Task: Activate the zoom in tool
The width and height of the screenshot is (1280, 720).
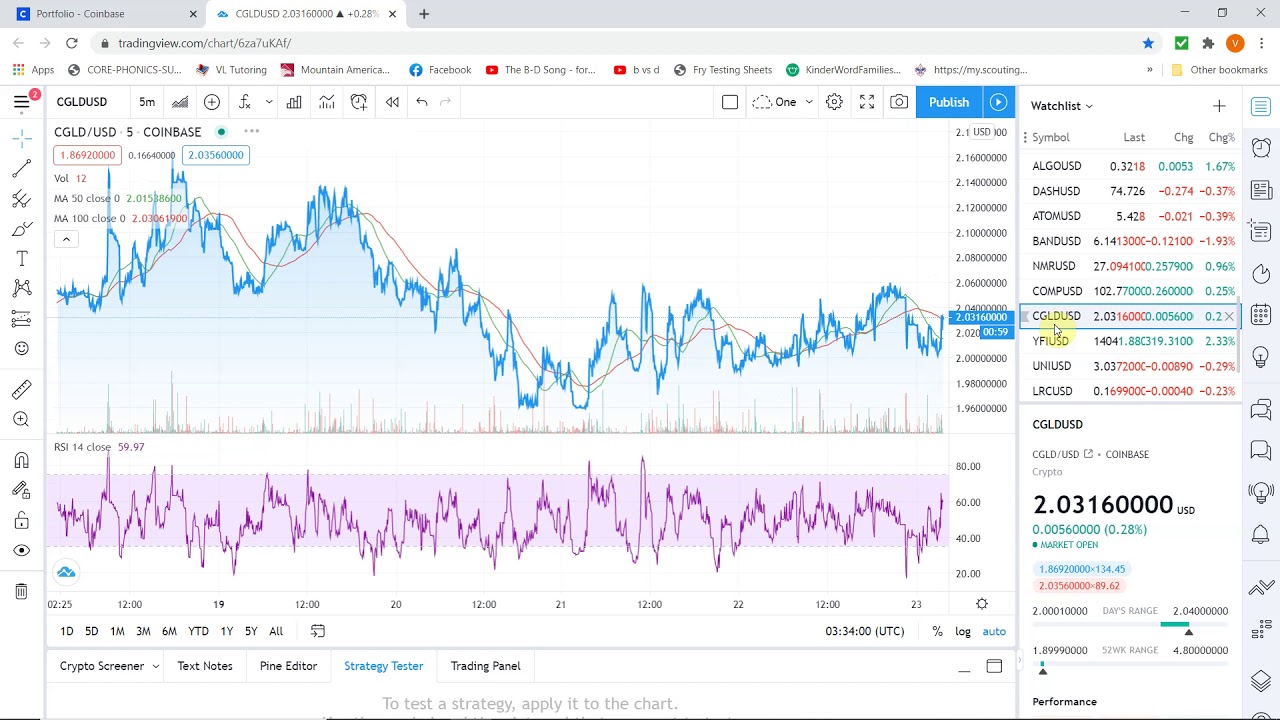Action: pos(21,420)
